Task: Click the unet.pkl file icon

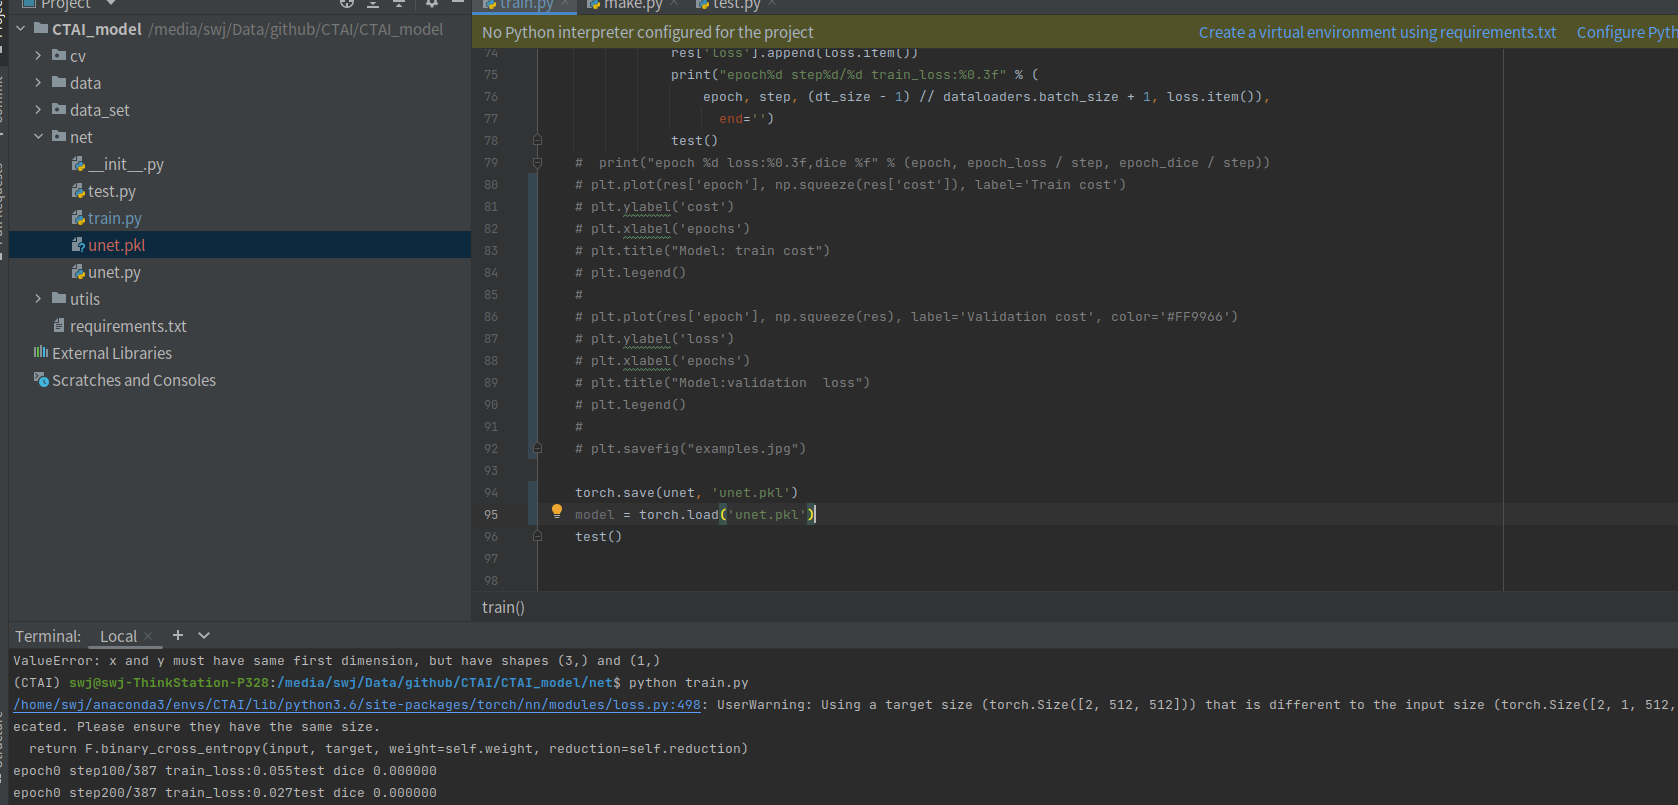Action: 78,245
